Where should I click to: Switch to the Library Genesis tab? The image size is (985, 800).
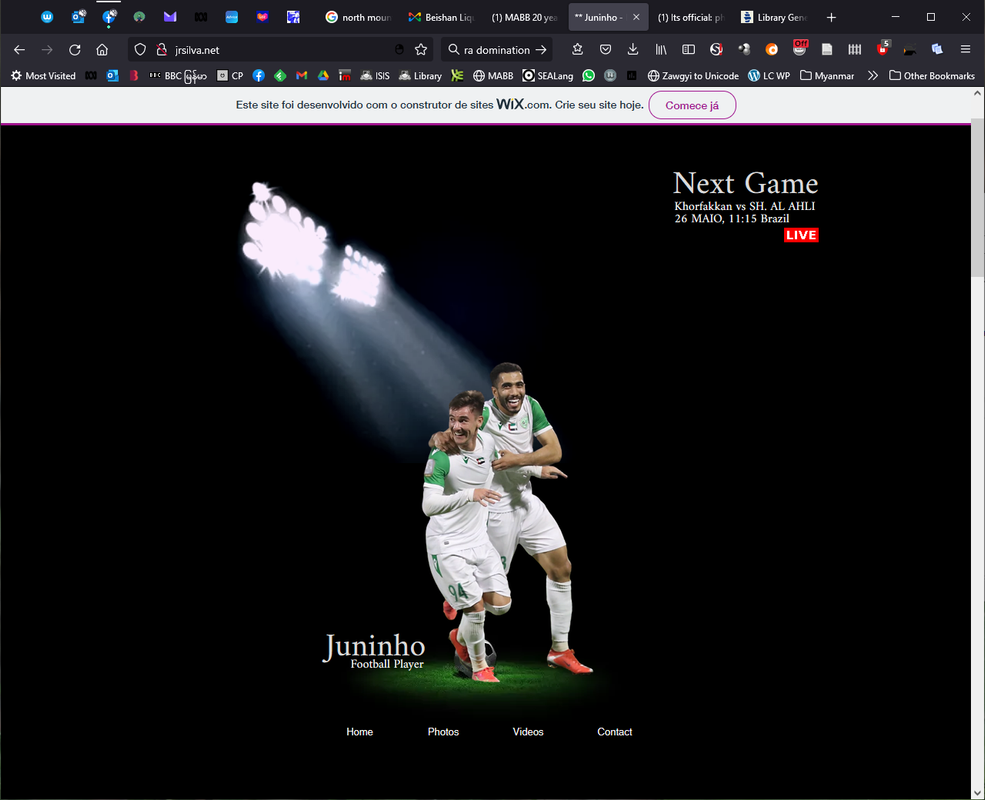tap(774, 17)
